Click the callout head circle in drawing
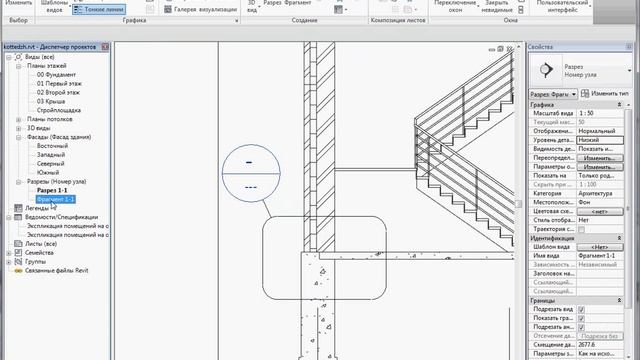This screenshot has width=640, height=360. [251, 173]
